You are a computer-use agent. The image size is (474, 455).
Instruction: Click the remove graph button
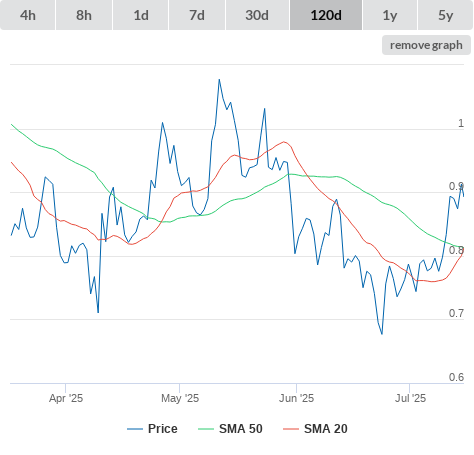point(426,45)
